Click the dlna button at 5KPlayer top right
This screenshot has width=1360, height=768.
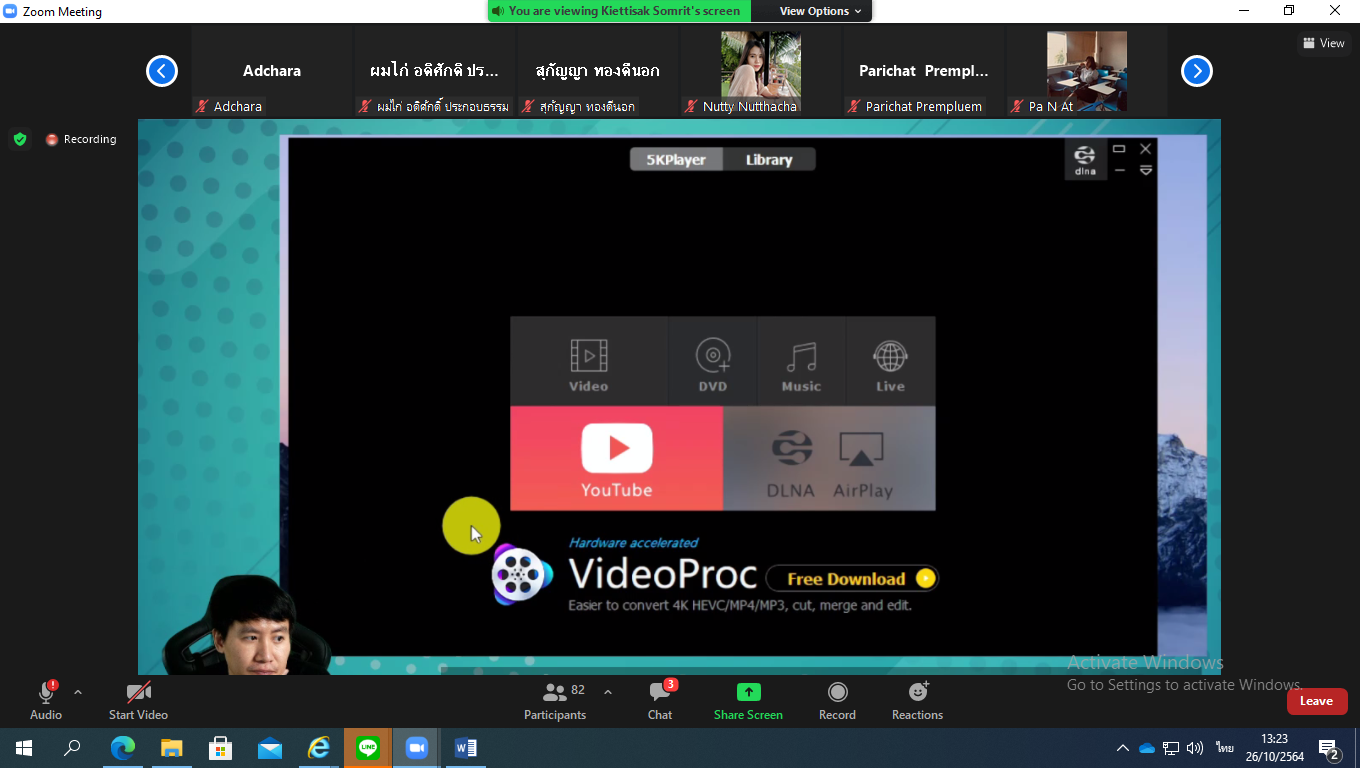pos(1085,160)
